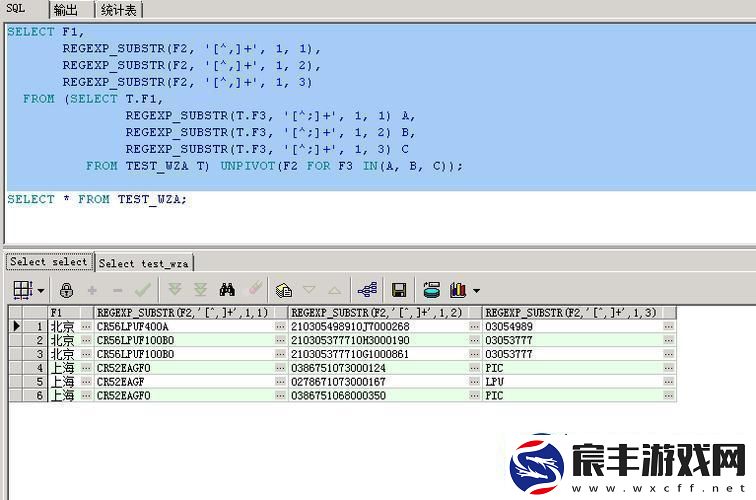This screenshot has width=756, height=500.
Task: Select the 'Select select' result tab
Action: coord(49,262)
